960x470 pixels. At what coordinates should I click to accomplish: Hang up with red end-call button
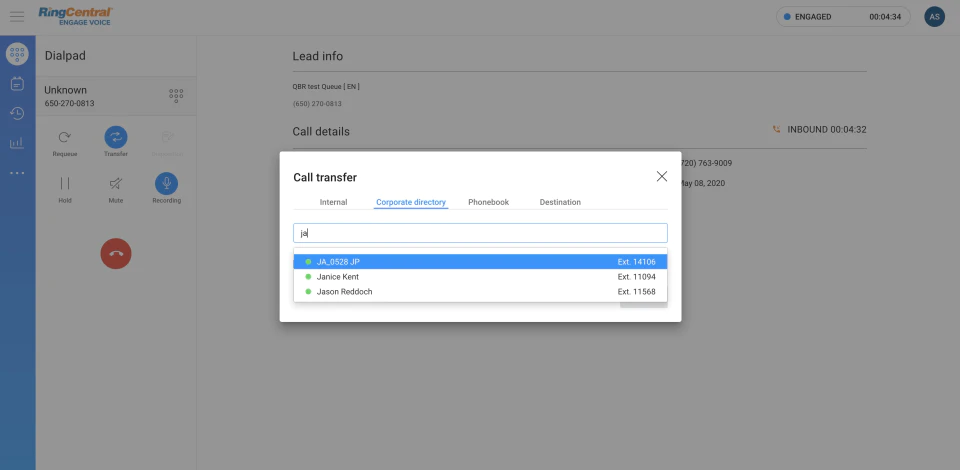(116, 253)
